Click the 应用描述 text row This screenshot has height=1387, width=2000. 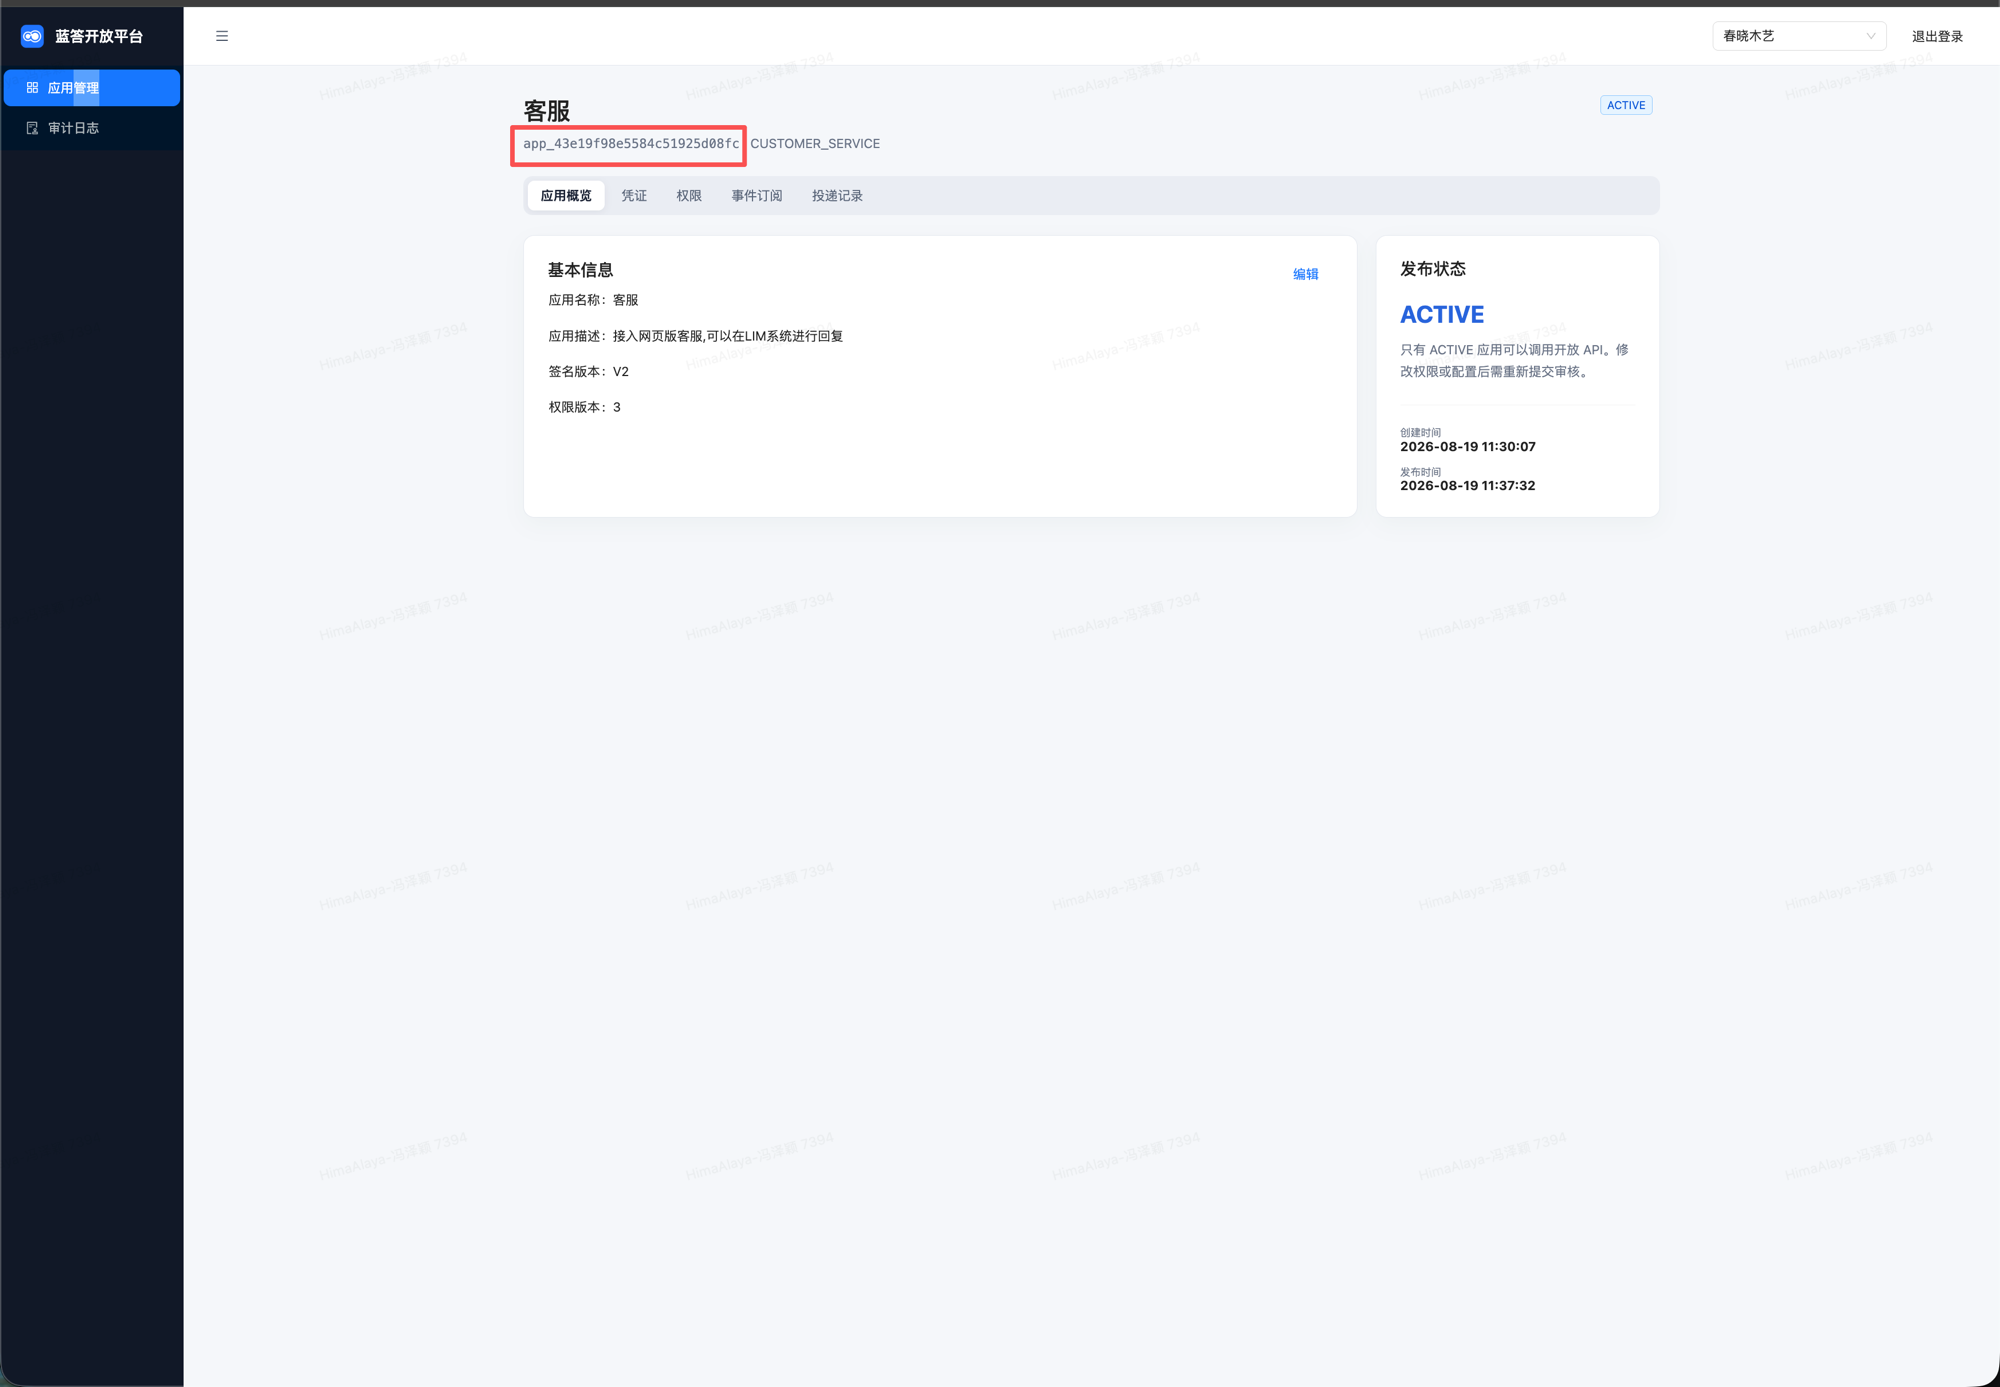pyautogui.click(x=696, y=336)
